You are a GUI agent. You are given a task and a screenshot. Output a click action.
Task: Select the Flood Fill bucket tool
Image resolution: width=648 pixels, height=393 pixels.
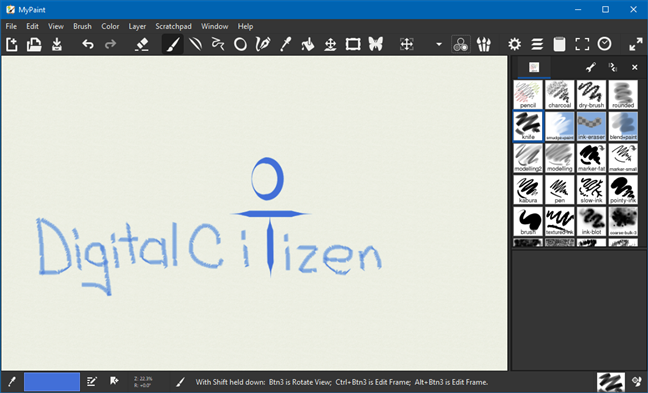click(x=307, y=44)
